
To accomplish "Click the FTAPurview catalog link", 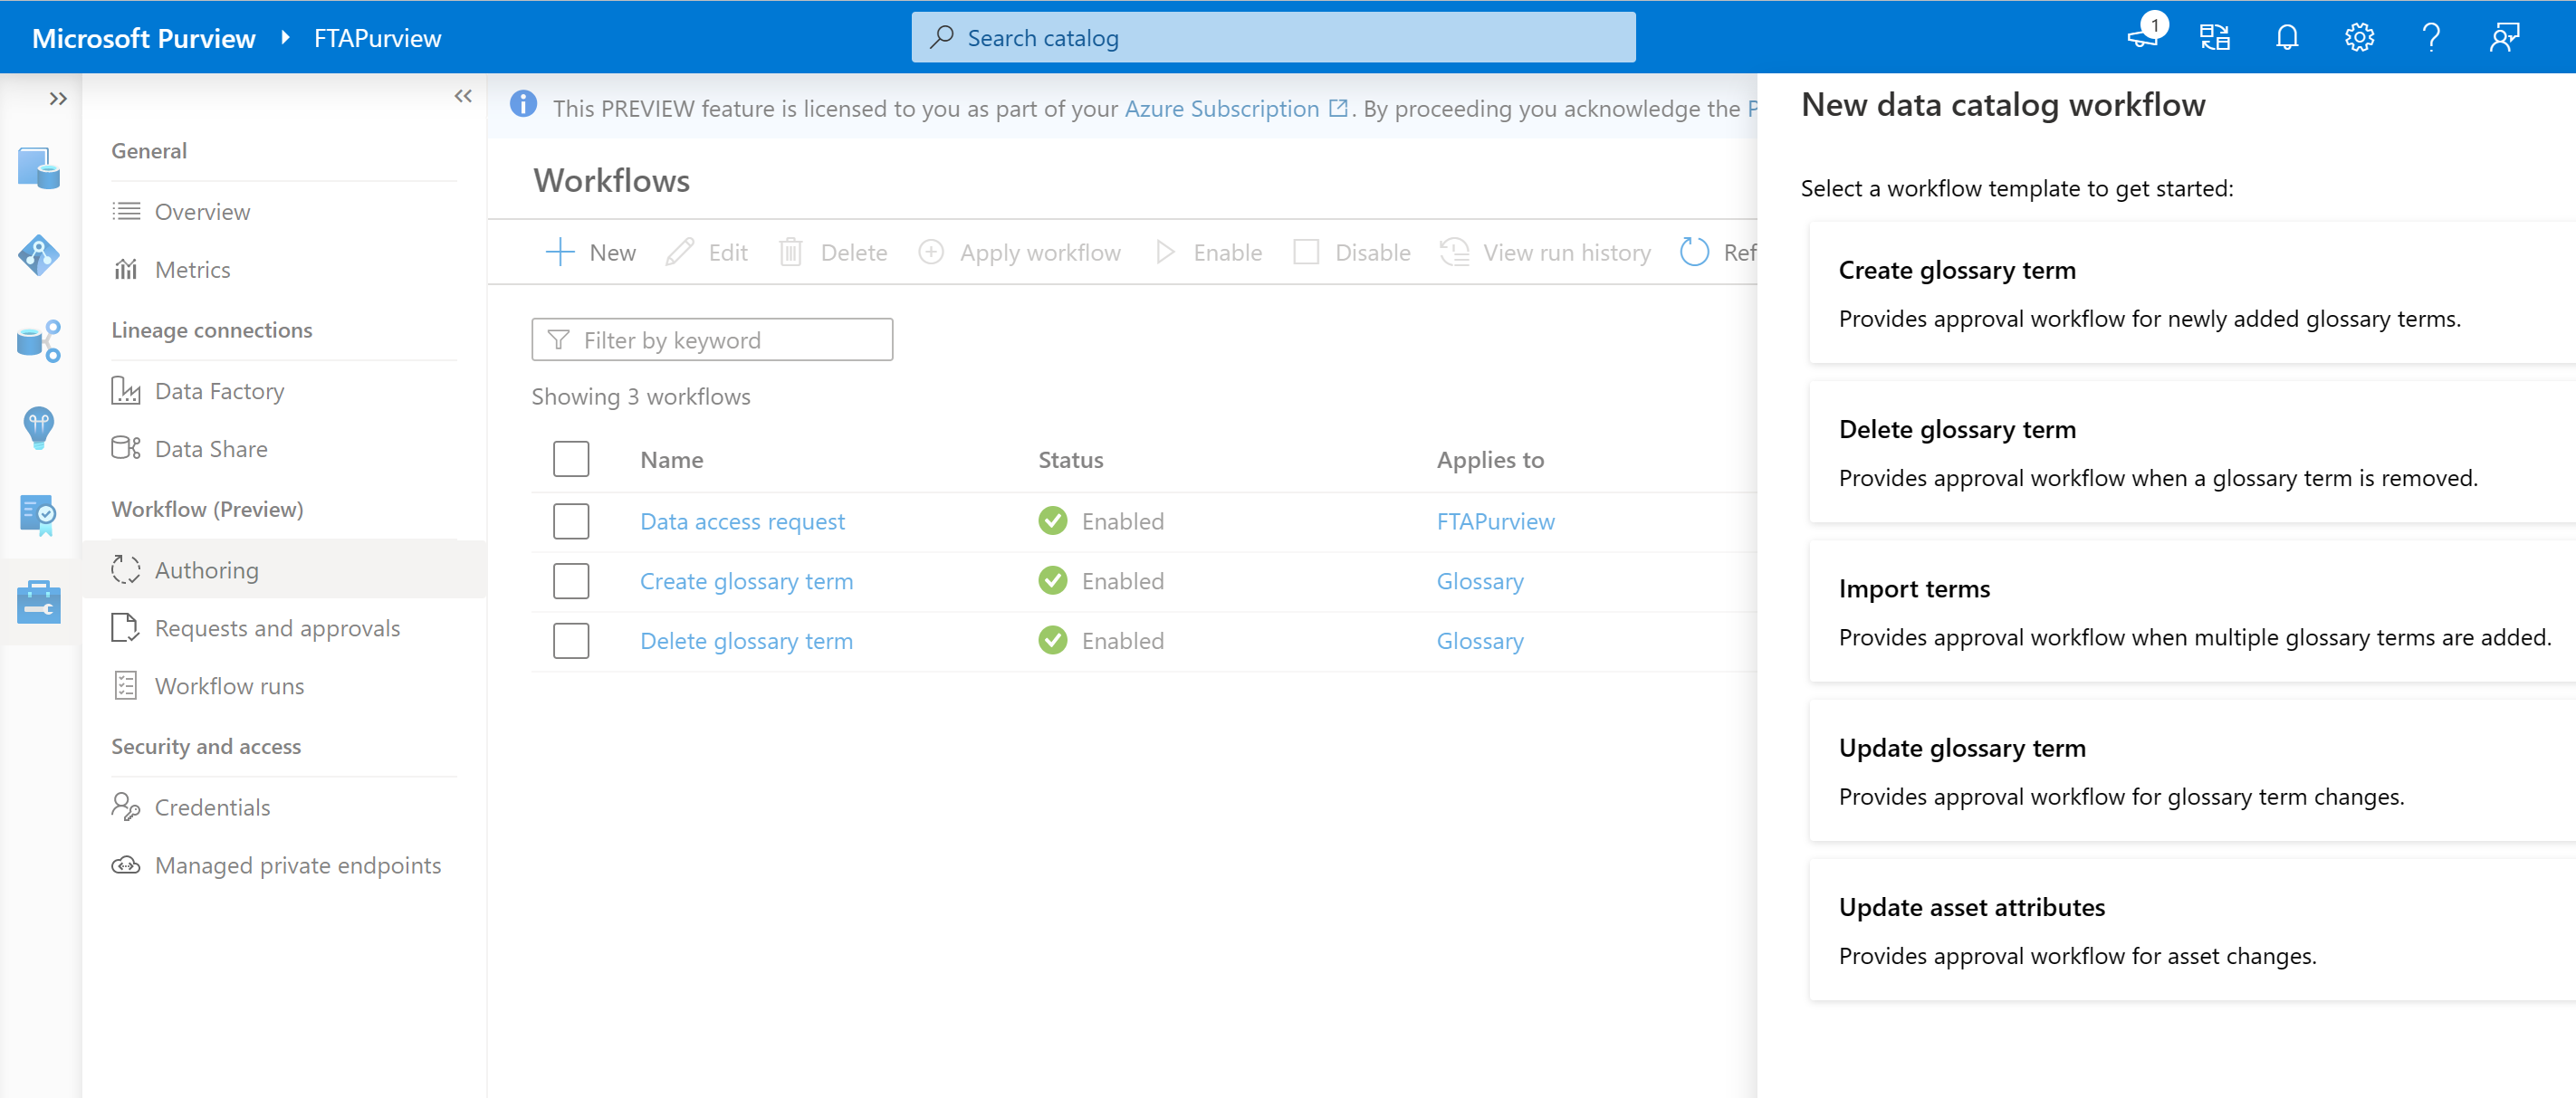I will coord(1493,520).
